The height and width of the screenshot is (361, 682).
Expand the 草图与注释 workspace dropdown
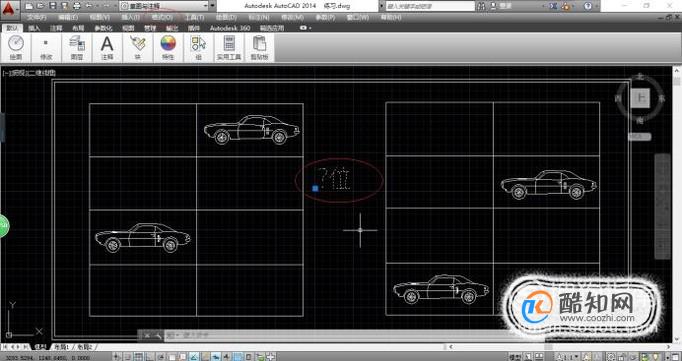(x=164, y=6)
